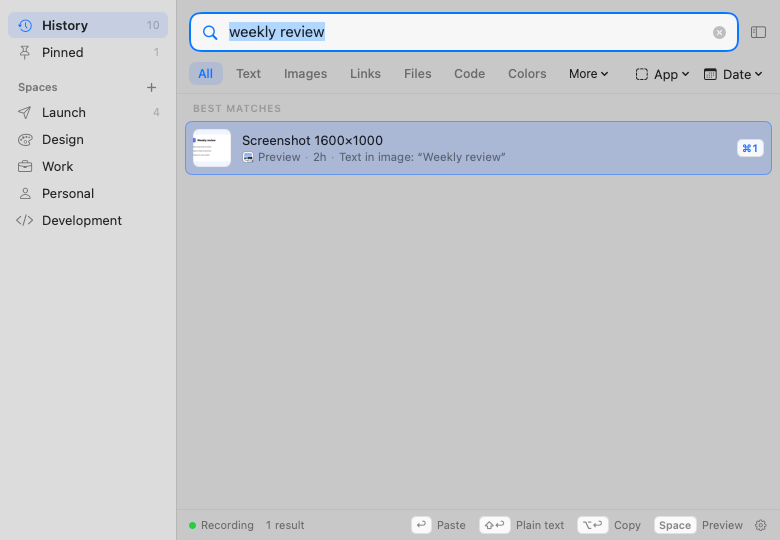
Task: Open the Work space
Action: pyautogui.click(x=88, y=167)
